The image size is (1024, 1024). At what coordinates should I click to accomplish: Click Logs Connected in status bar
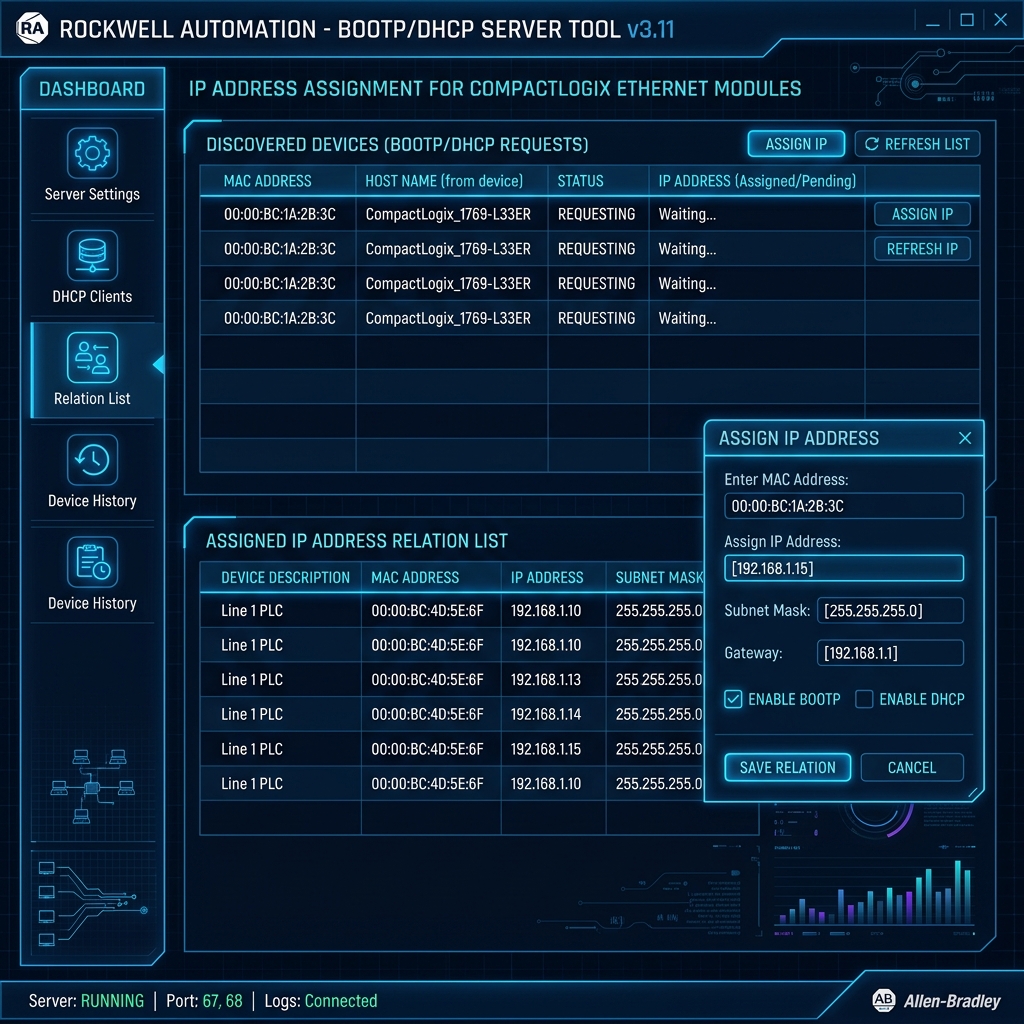point(321,1000)
